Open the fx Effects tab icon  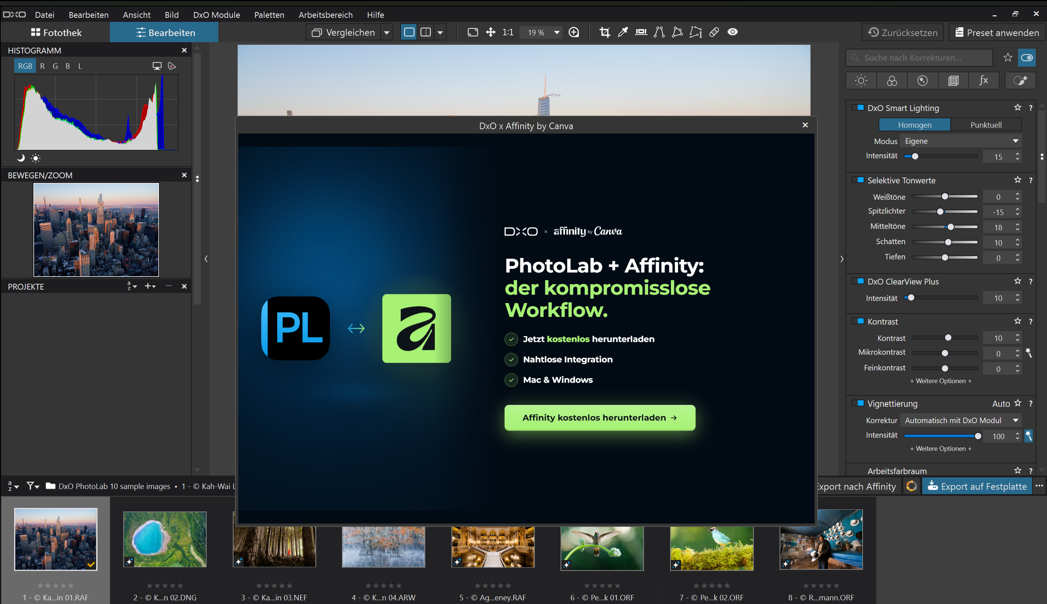984,81
